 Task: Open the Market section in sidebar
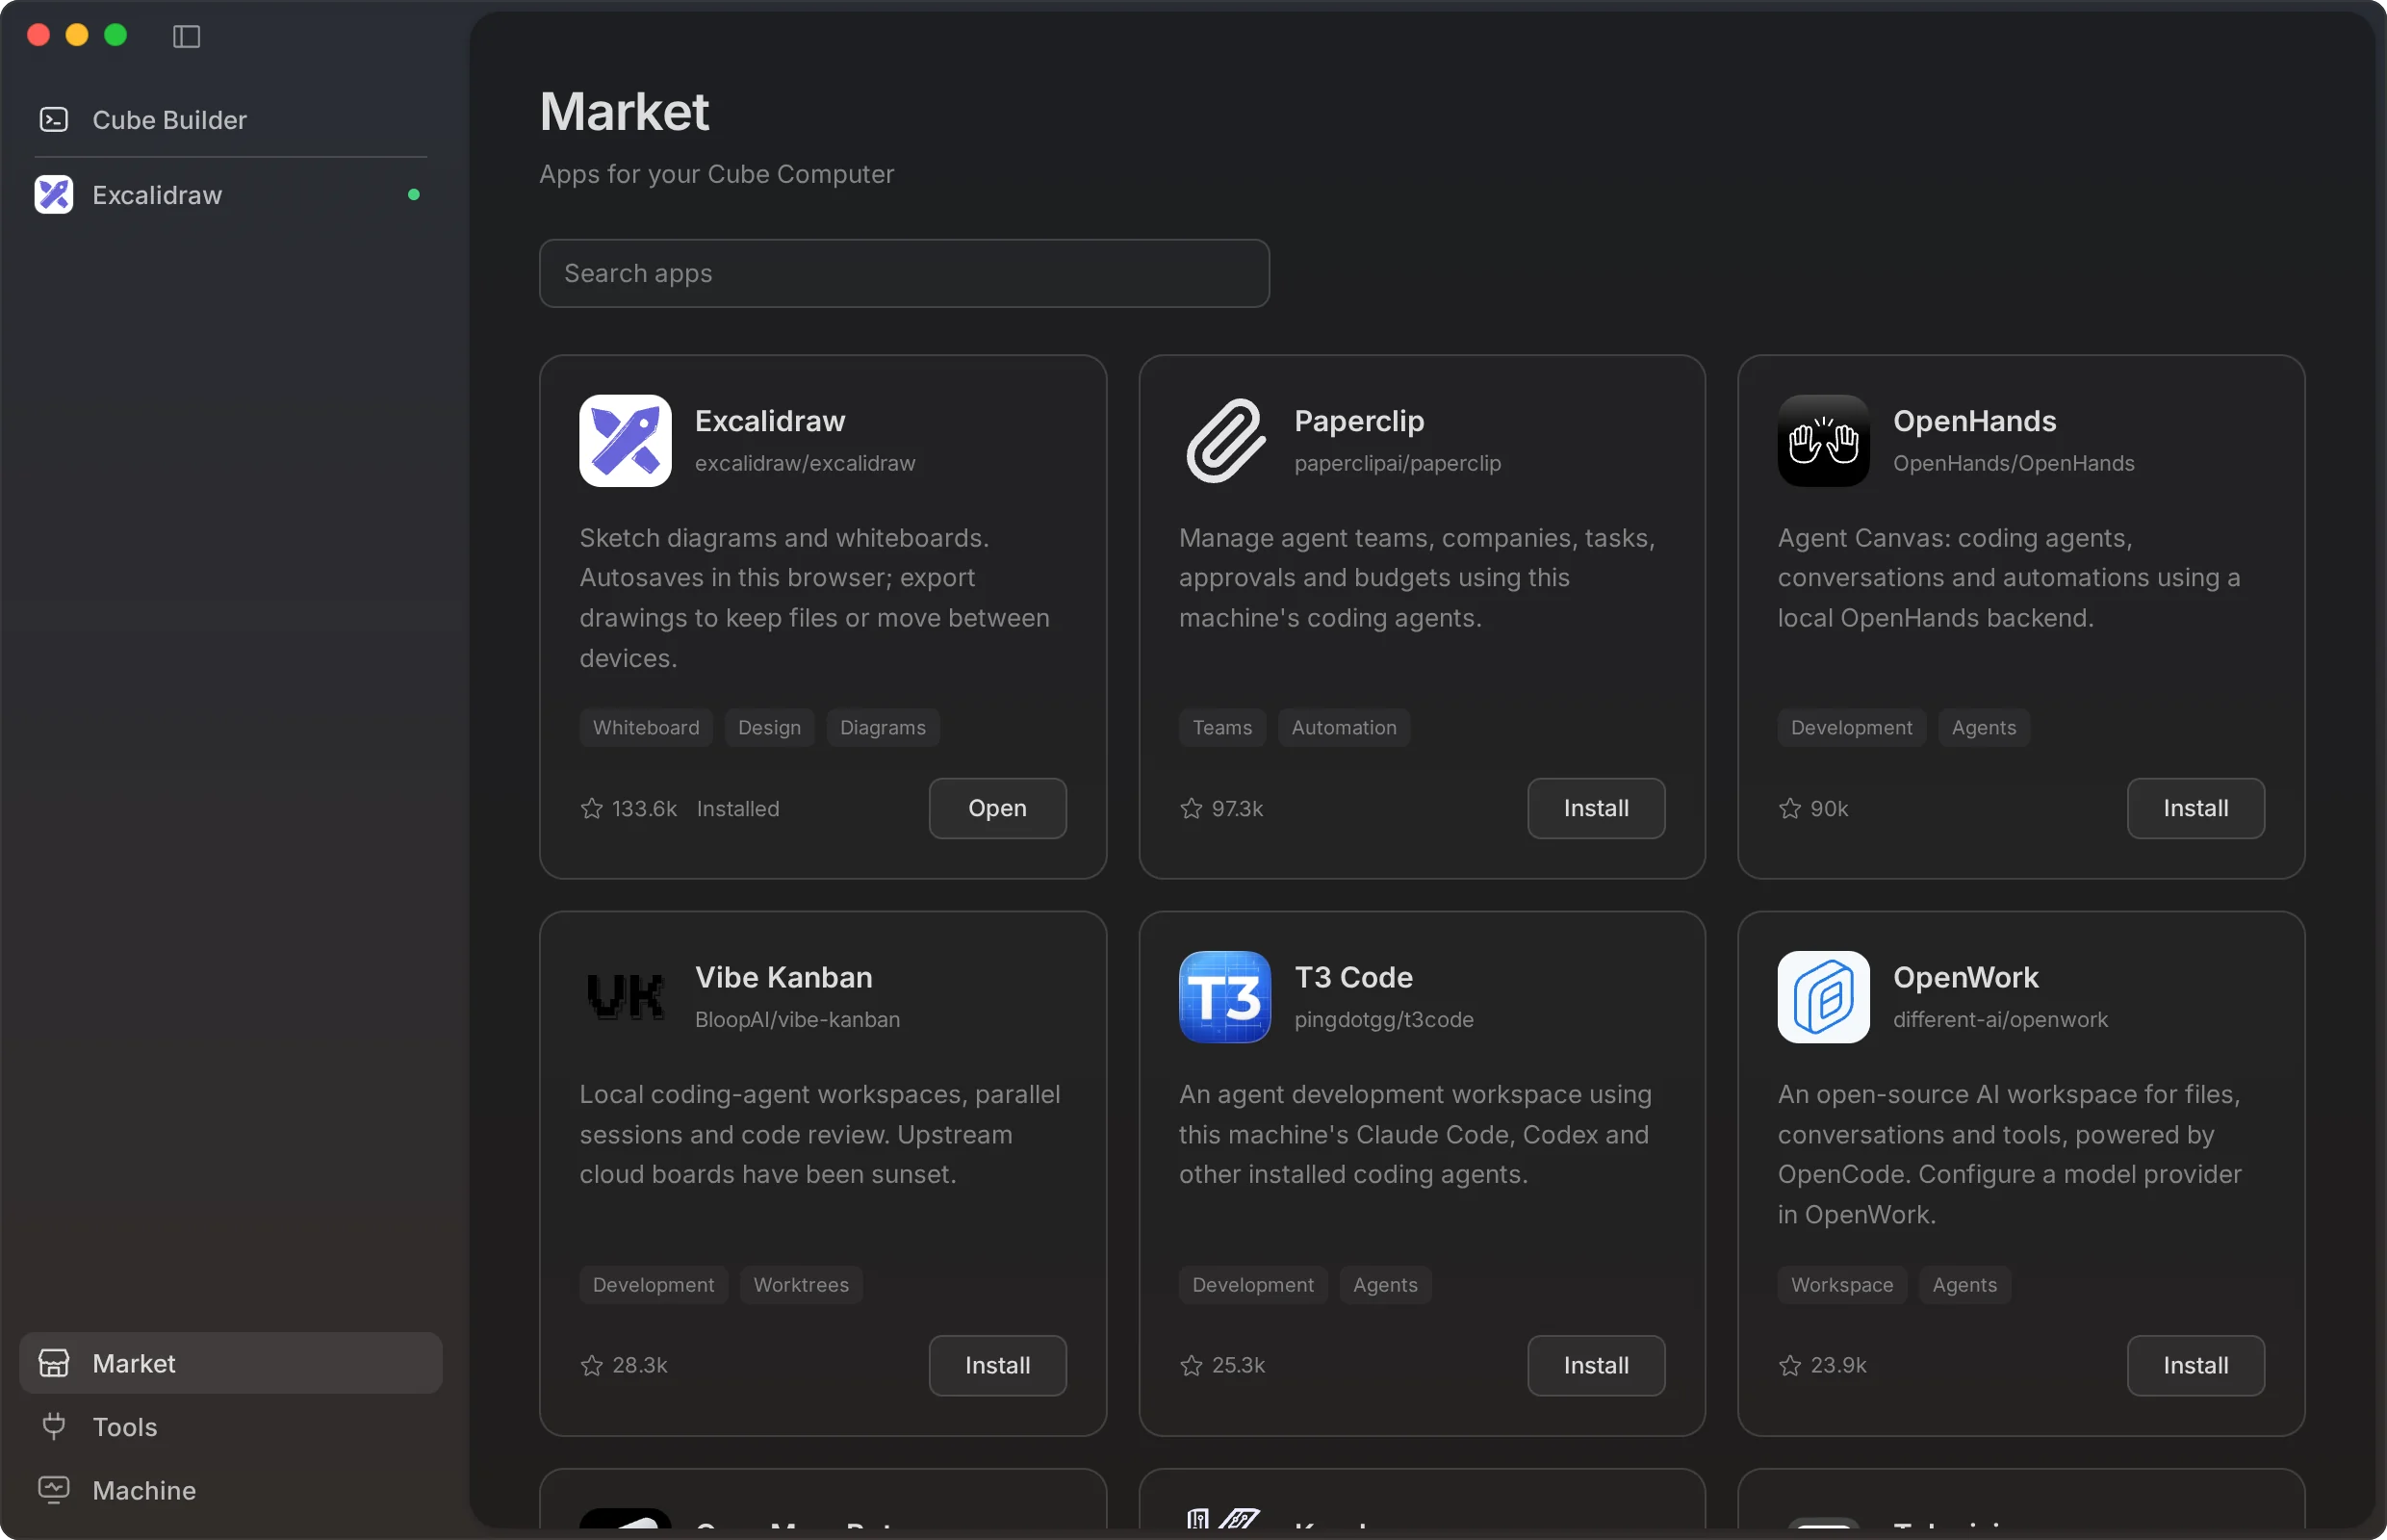231,1363
